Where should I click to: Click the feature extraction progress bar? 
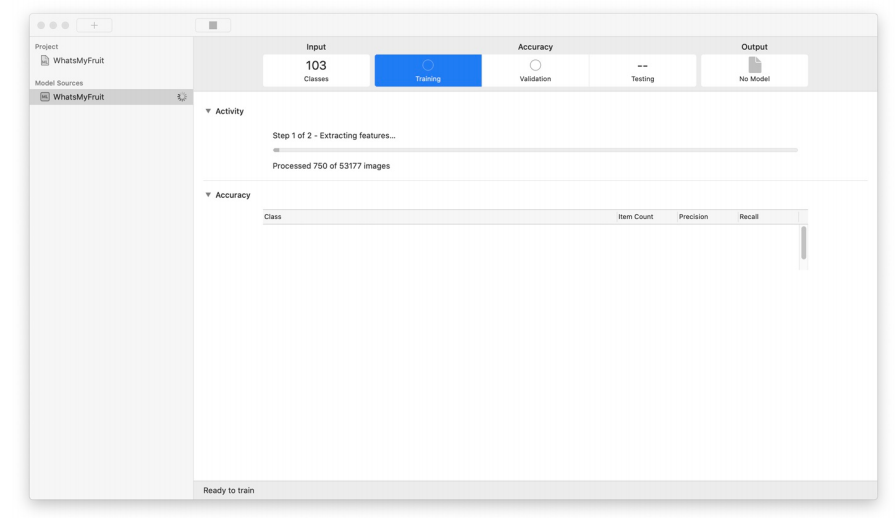pos(535,150)
